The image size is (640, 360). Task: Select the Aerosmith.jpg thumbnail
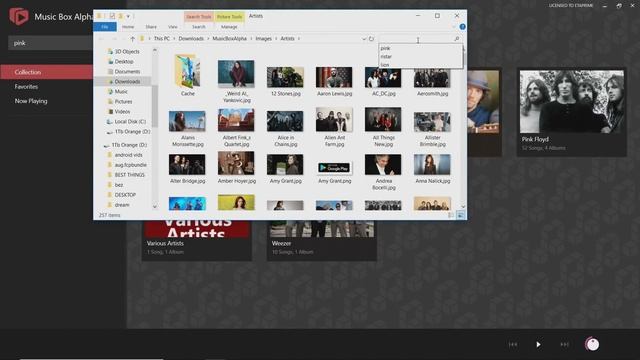tap(432, 78)
